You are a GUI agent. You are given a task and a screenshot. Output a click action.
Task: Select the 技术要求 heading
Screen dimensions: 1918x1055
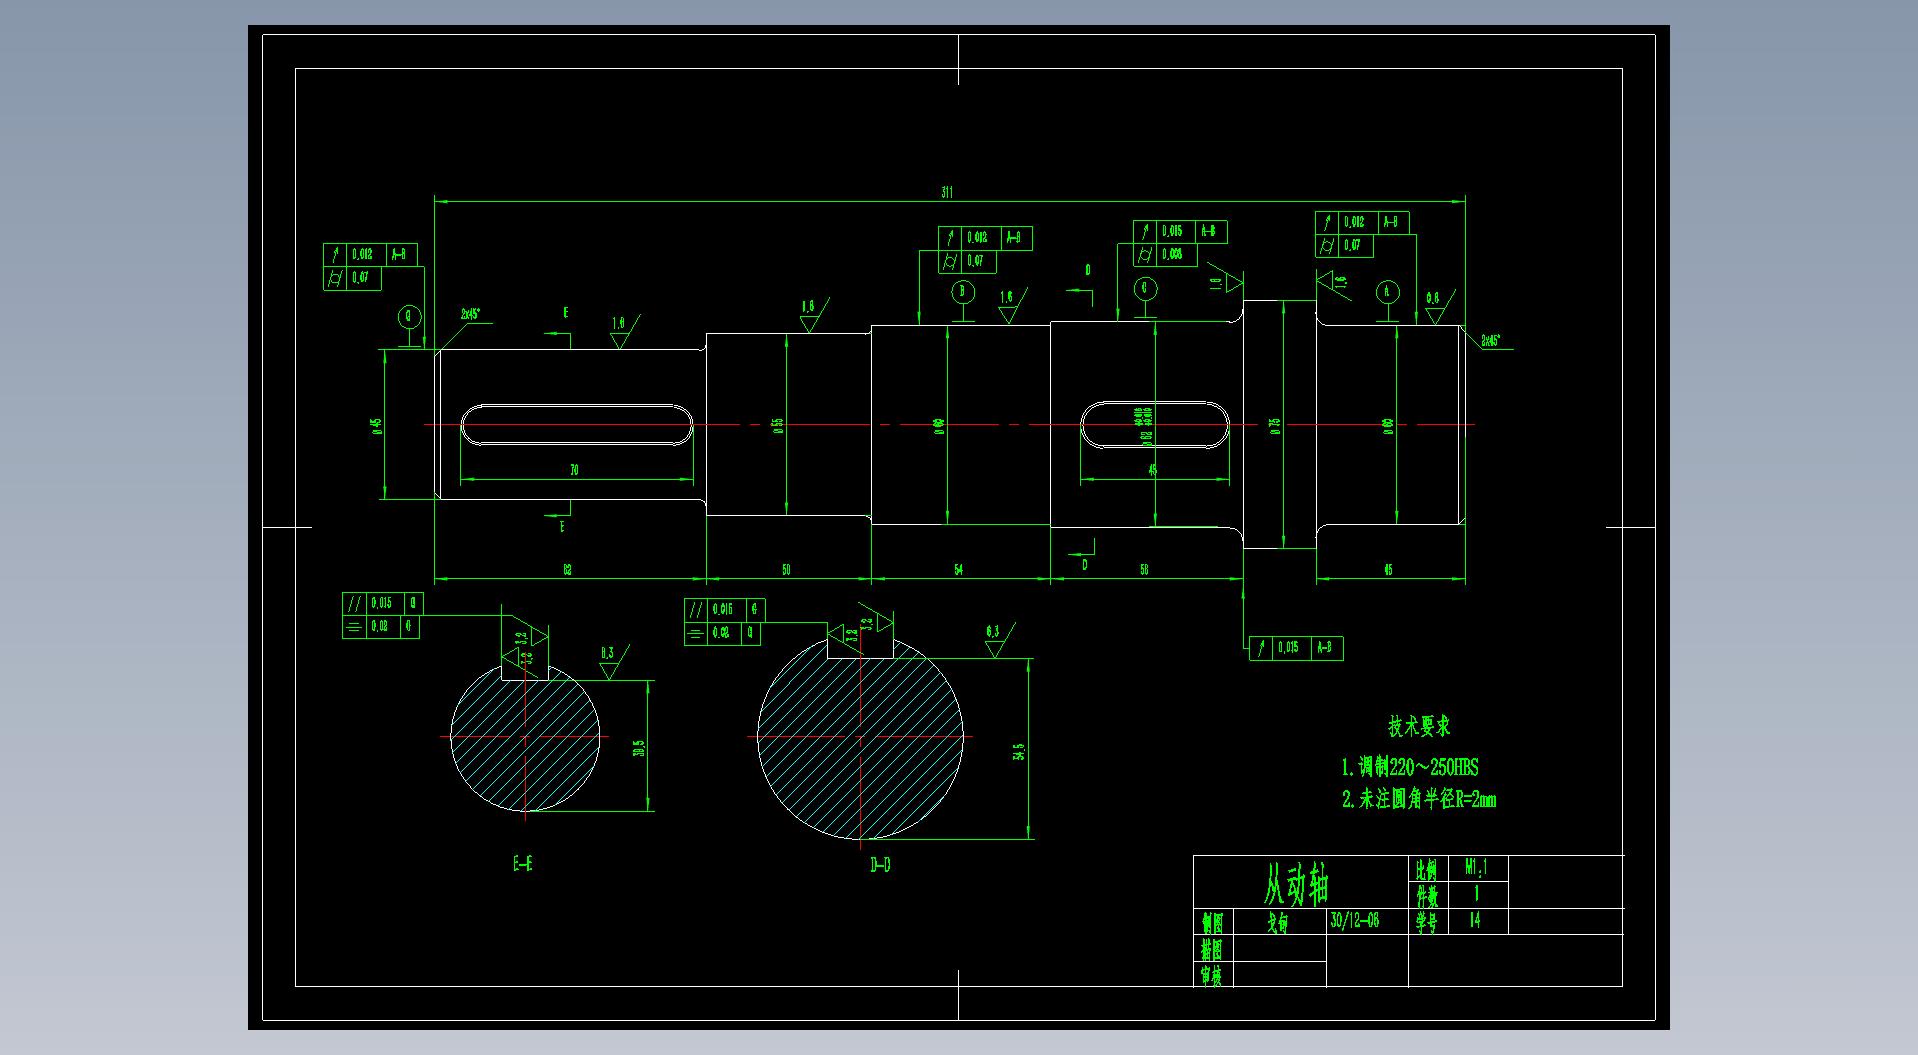[x=1418, y=727]
